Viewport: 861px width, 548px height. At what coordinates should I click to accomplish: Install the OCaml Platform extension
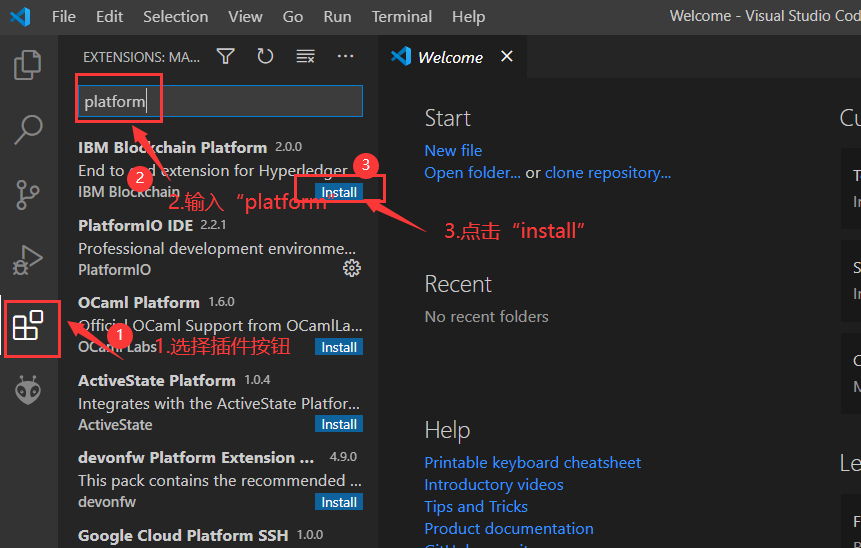(x=339, y=347)
